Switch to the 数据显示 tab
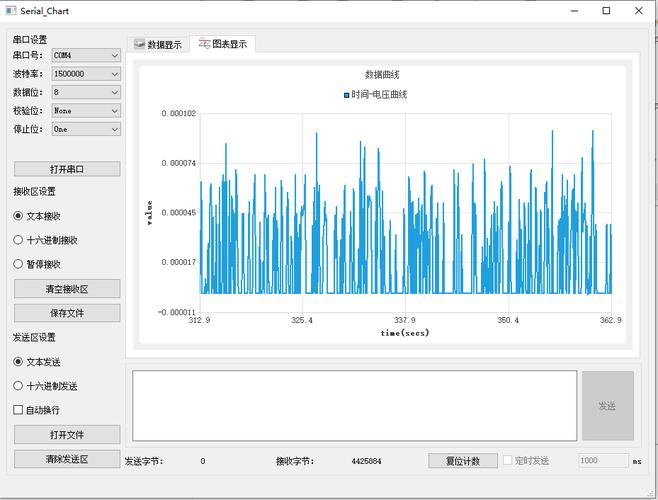The width and height of the screenshot is (658, 500). [158, 44]
